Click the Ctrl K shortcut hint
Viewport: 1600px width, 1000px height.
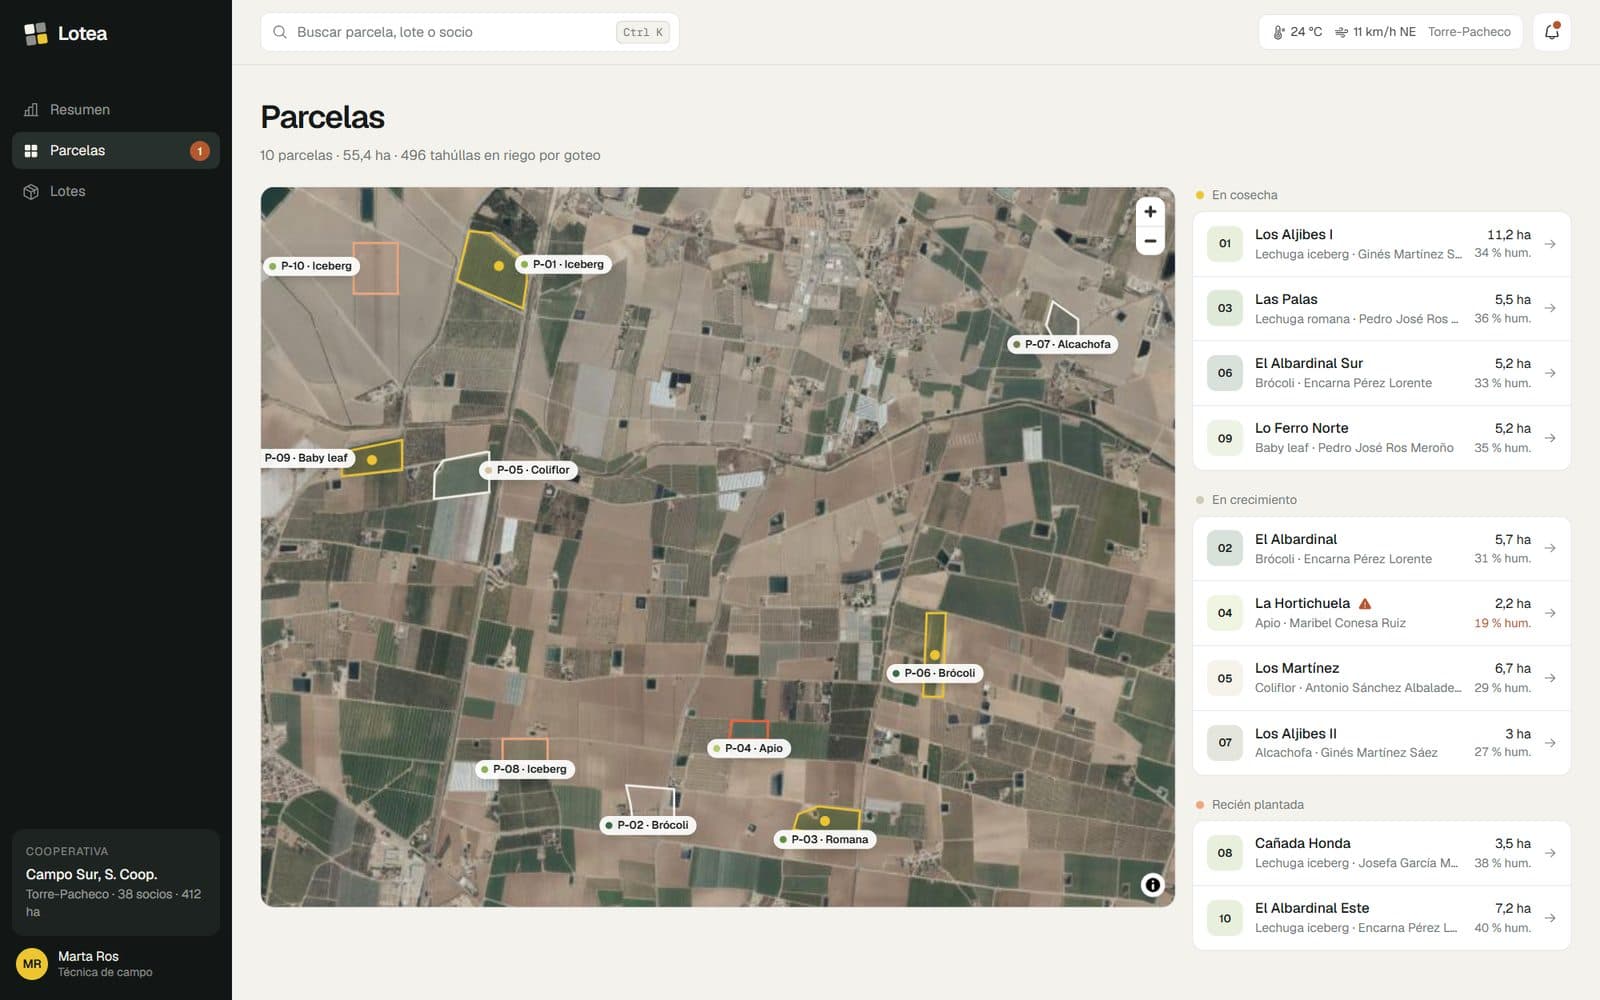coord(642,32)
